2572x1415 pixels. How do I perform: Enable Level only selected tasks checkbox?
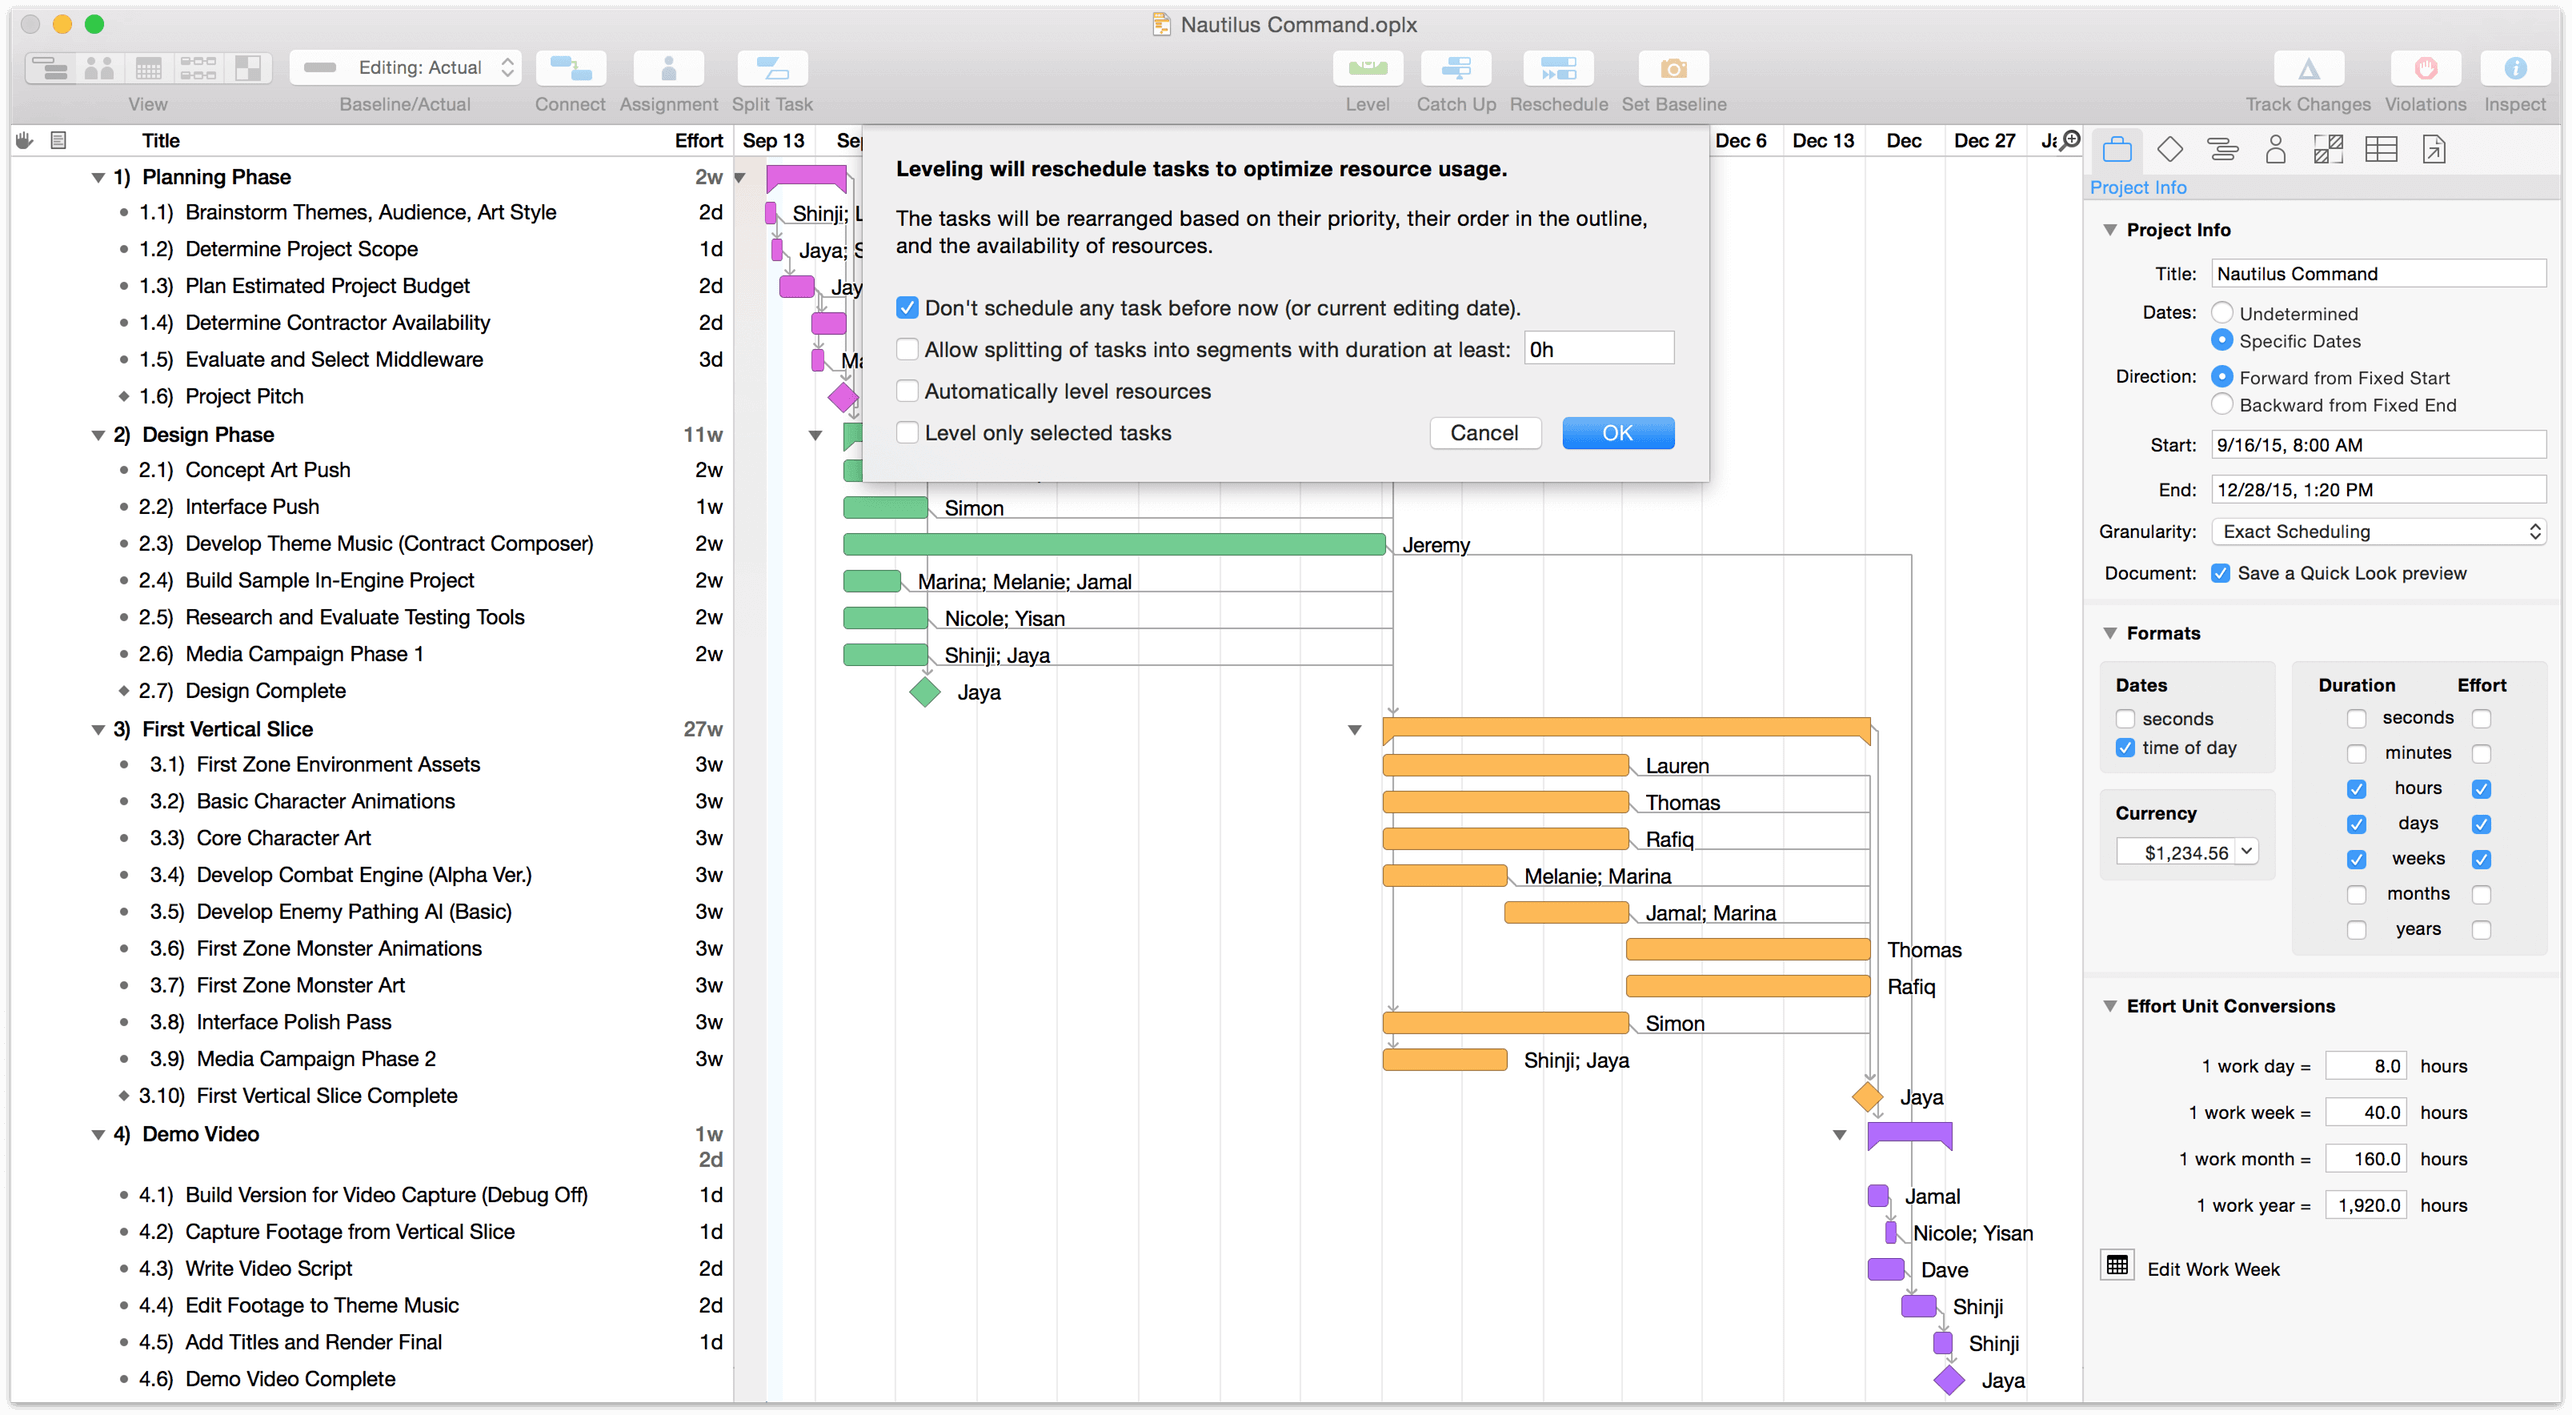pyautogui.click(x=908, y=432)
